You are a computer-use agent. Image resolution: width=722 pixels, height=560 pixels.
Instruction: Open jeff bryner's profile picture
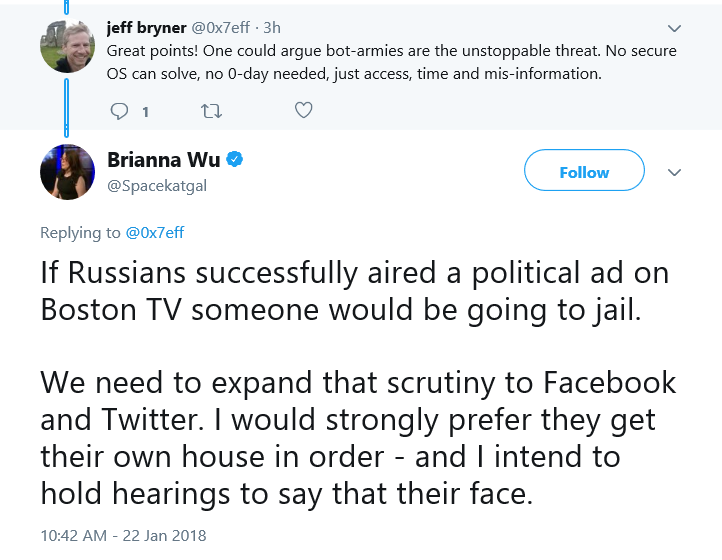pyautogui.click(x=67, y=46)
